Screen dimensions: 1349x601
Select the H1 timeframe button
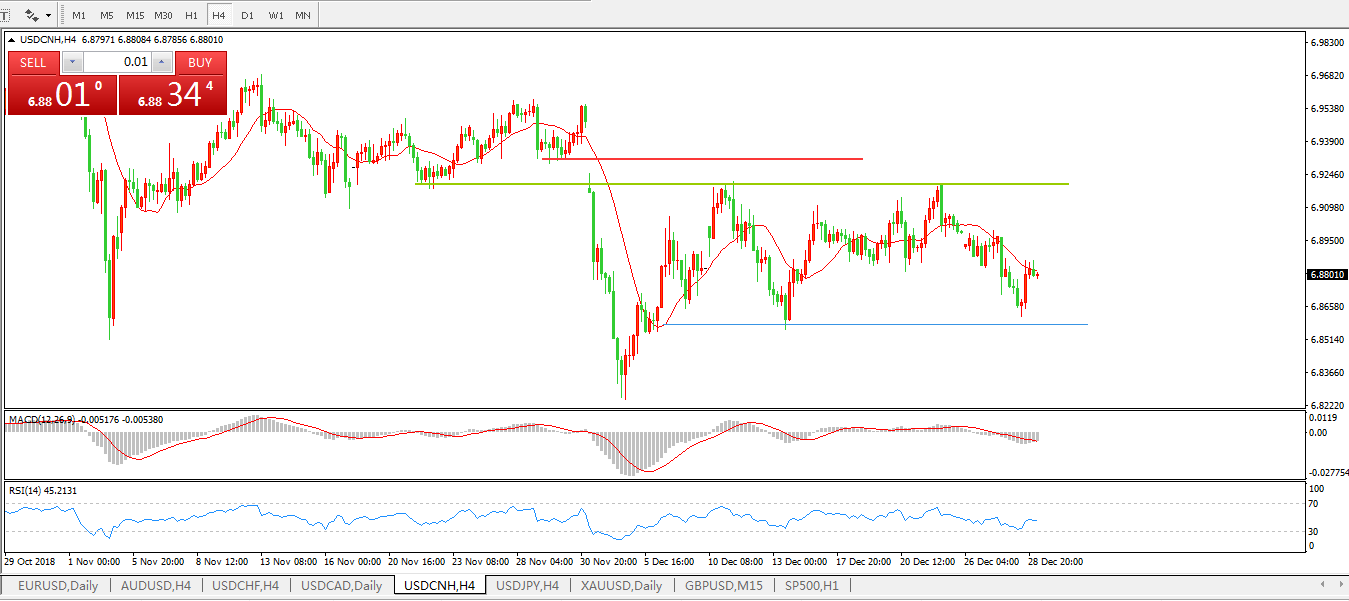coord(191,16)
